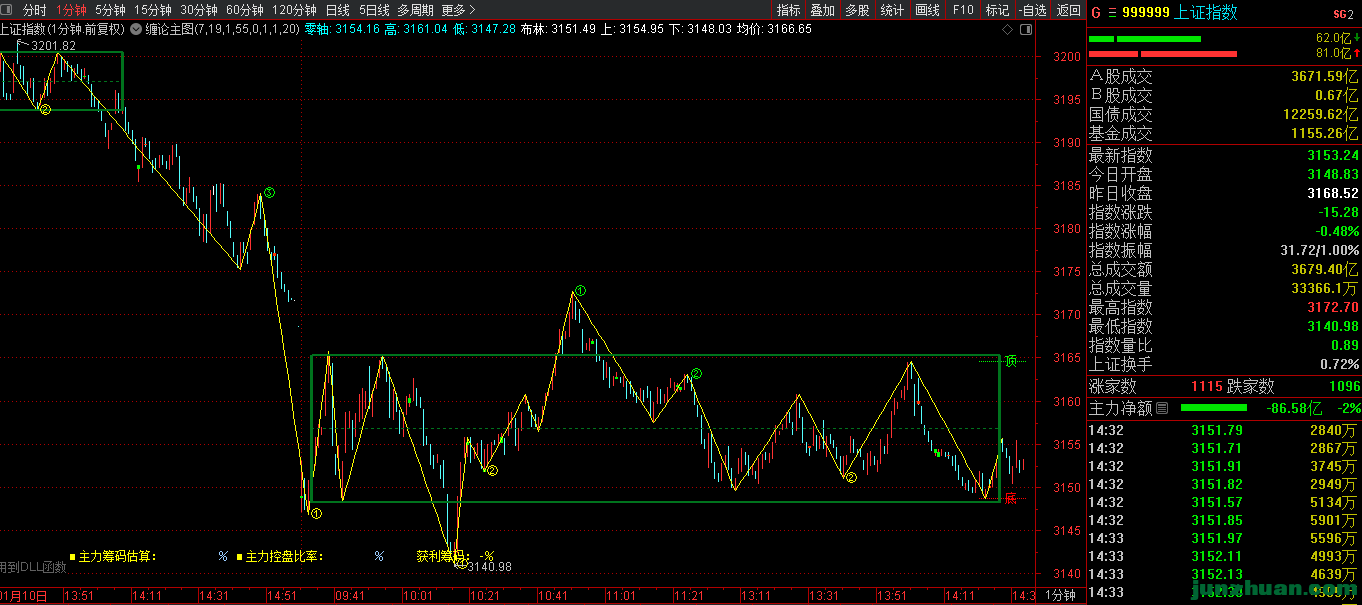Viewport: 1362px width, 605px height.
Task: Click the 主力净额 green bar
Action: 1214,408
